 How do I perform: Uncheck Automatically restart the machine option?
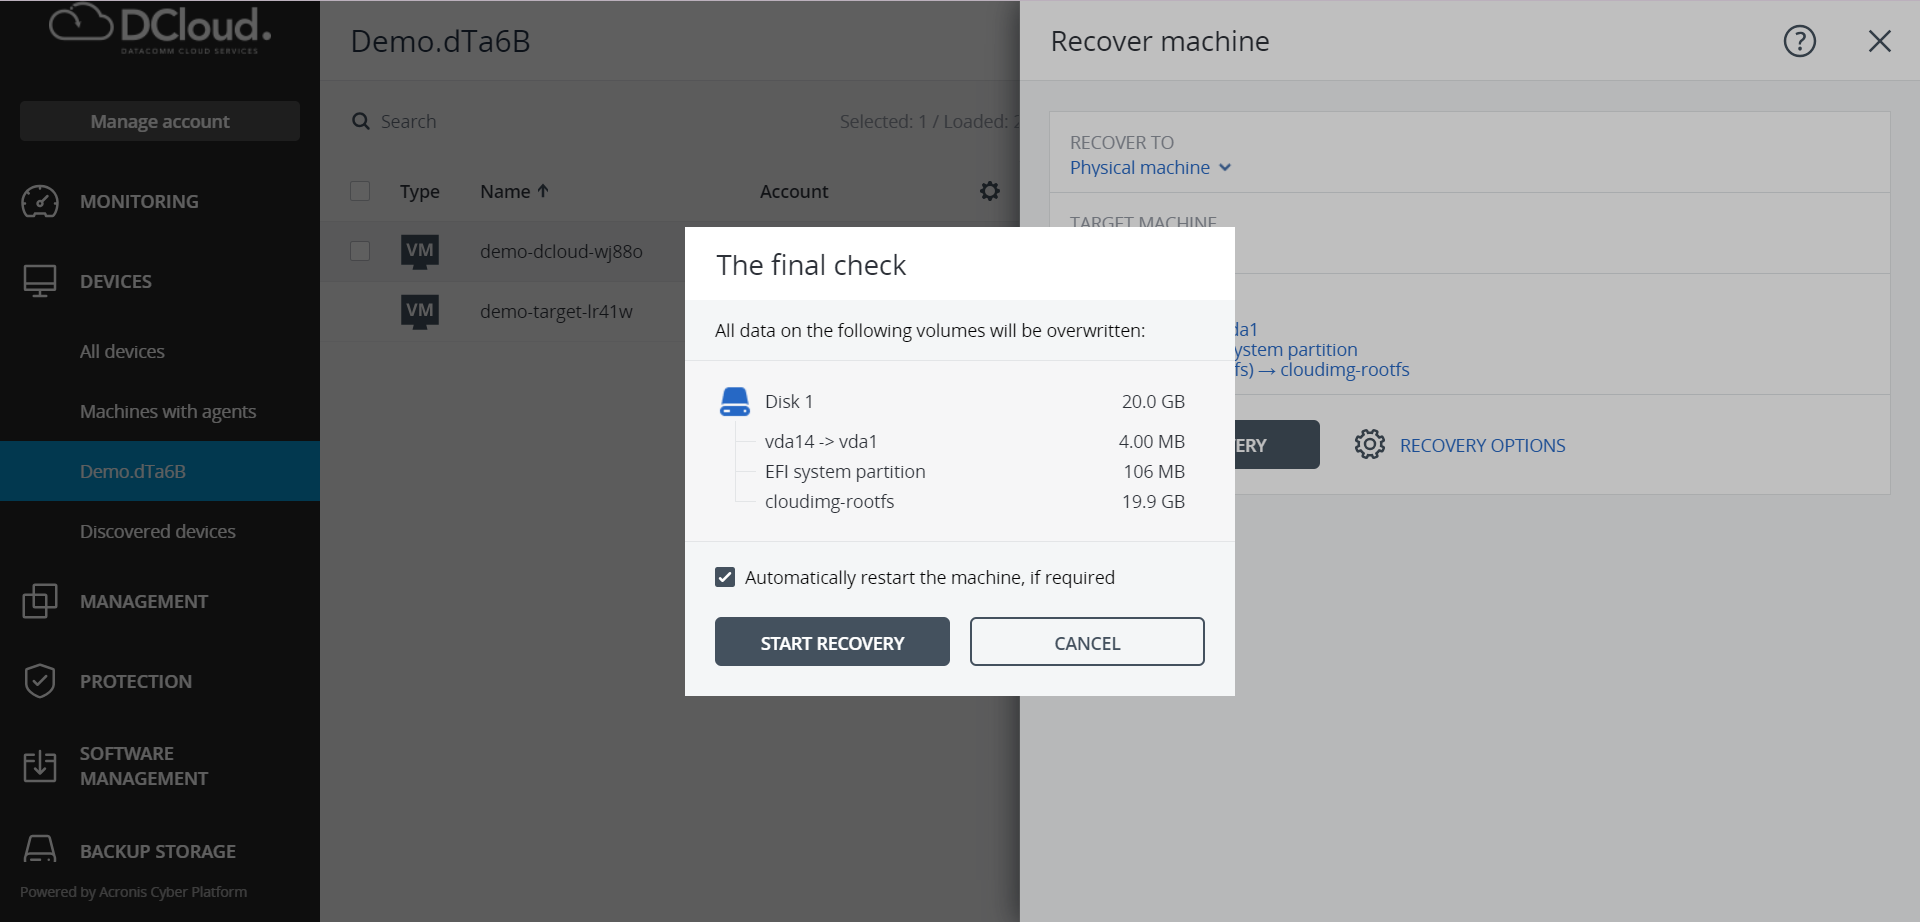724,576
